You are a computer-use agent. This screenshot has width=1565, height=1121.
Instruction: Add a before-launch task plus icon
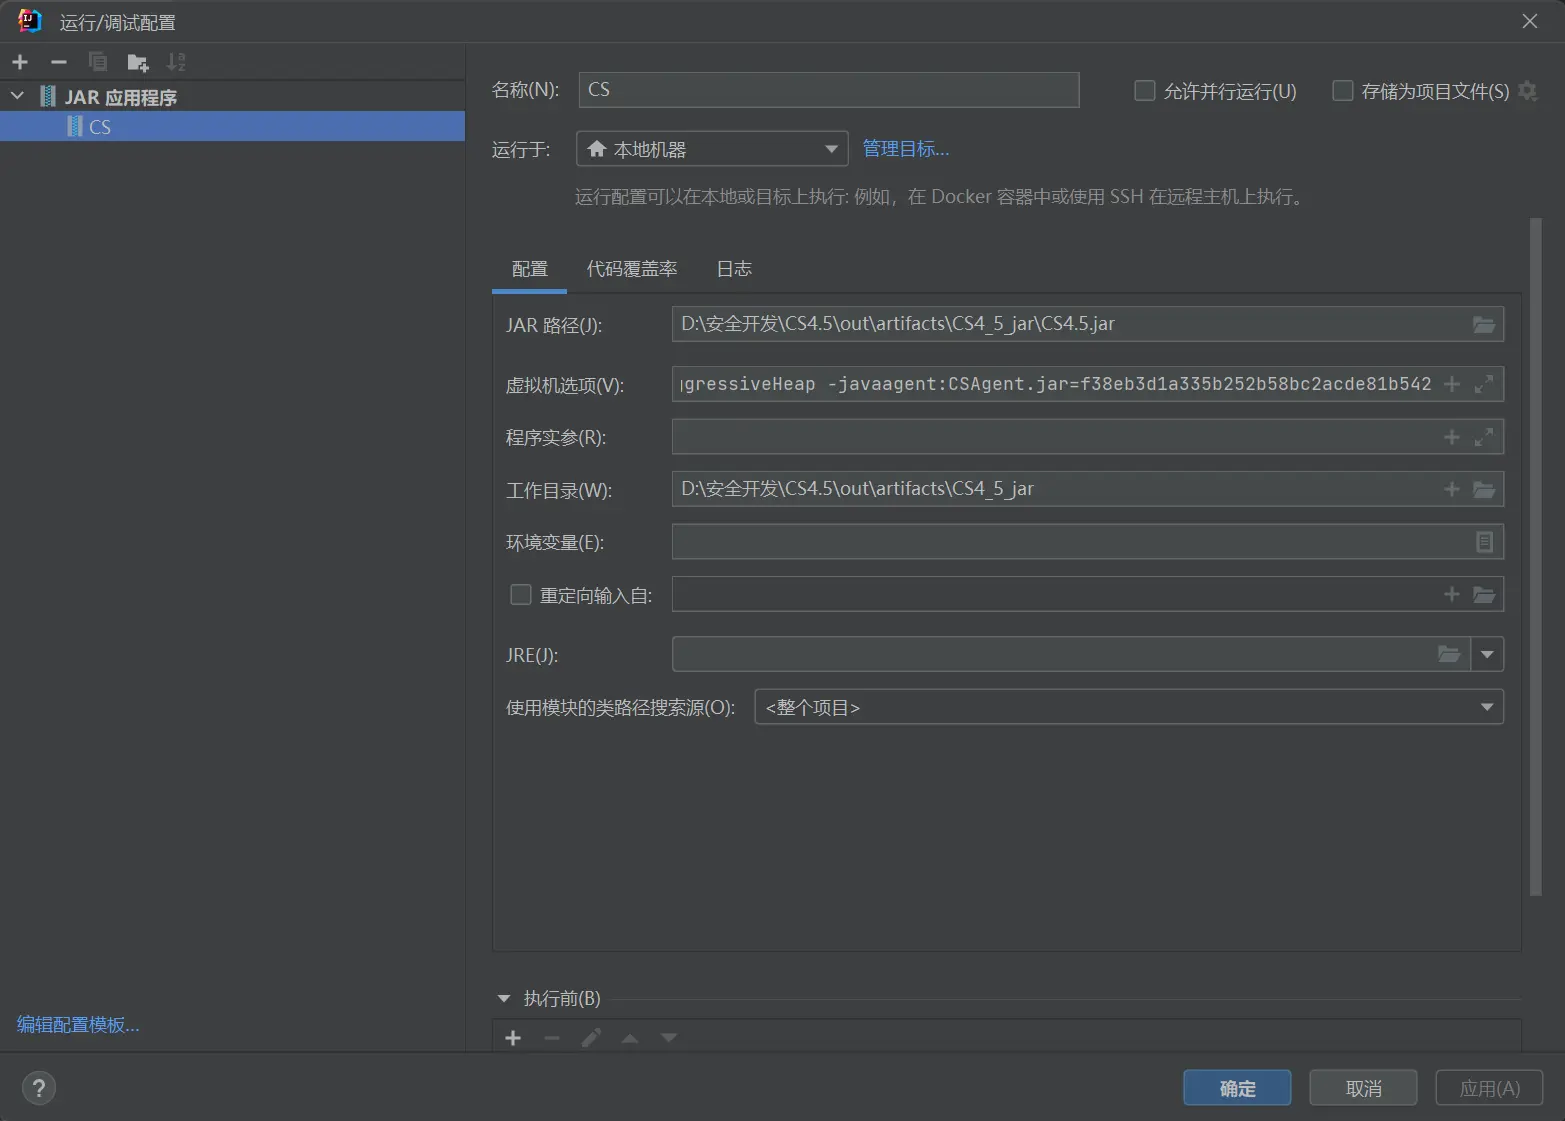click(x=513, y=1038)
